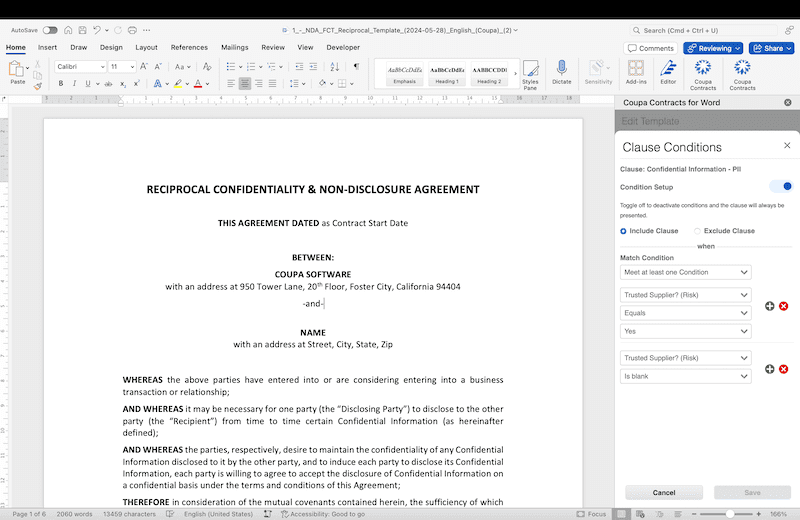
Task: Toggle the AutoSave switch
Action: (50, 30)
